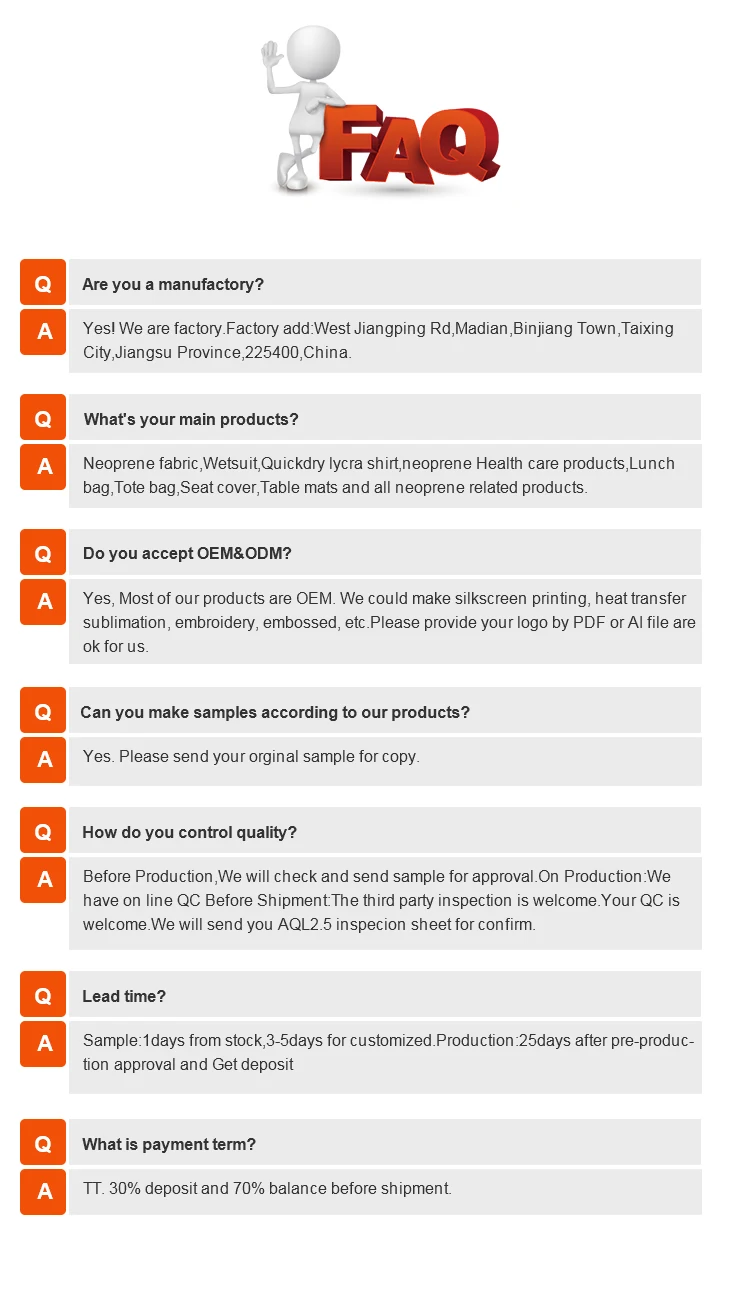
Task: Click the A icon beside factory address answer
Action: pyautogui.click(x=44, y=332)
